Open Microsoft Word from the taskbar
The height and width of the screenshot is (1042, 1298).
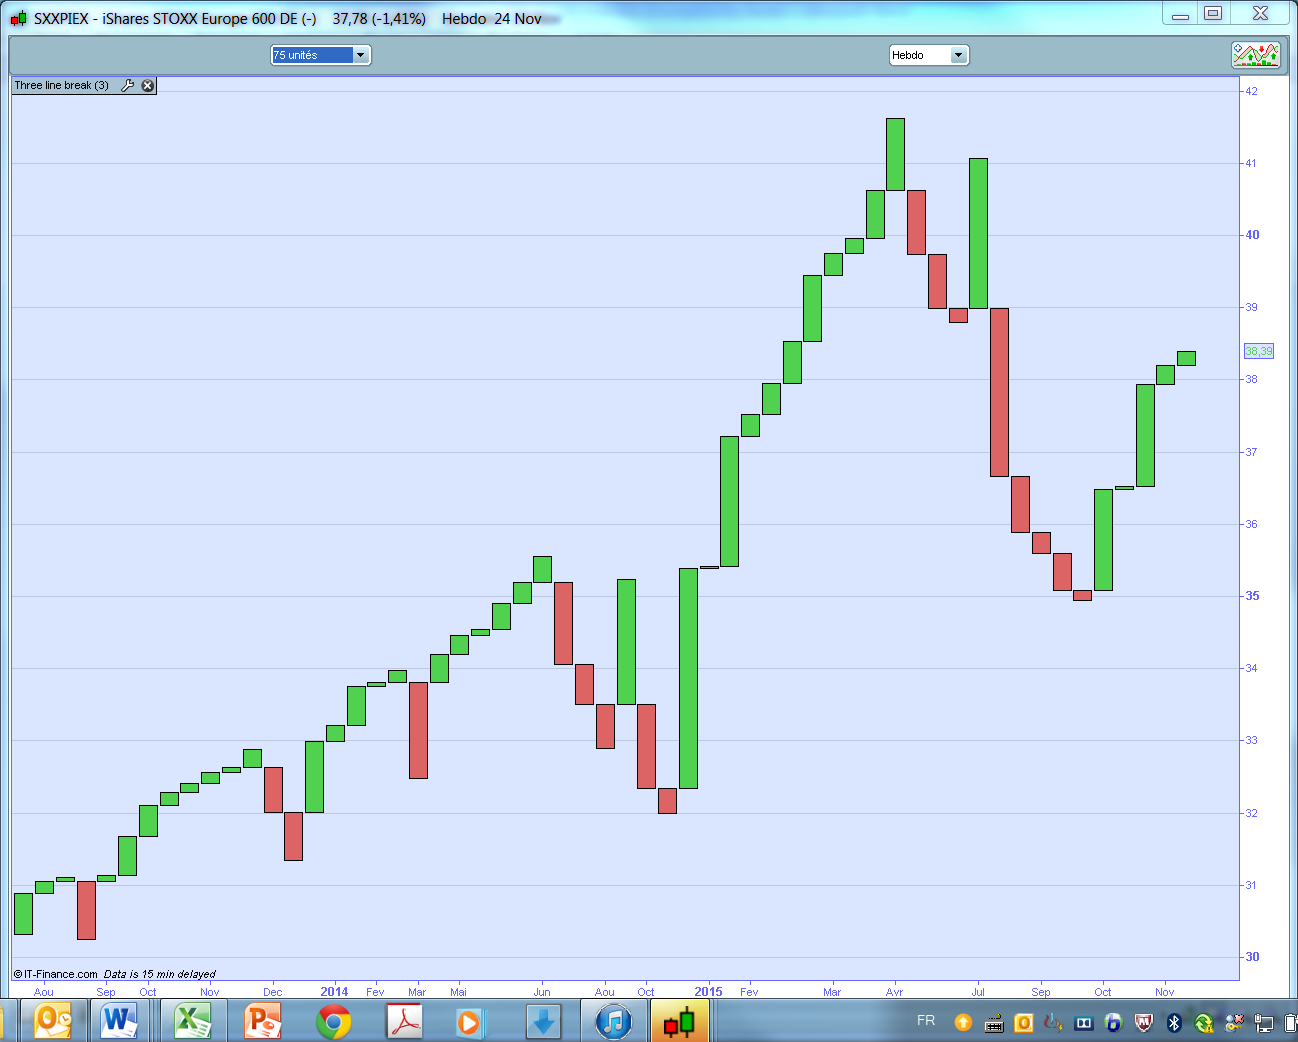coord(119,1021)
